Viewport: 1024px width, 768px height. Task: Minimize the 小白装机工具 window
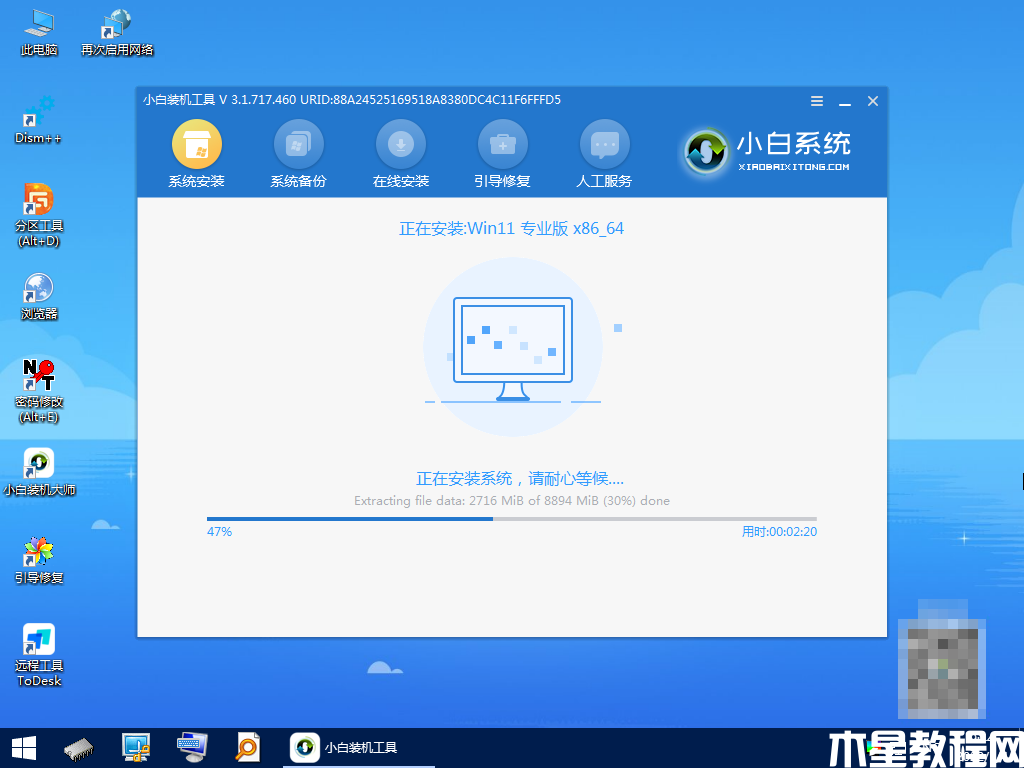pos(845,101)
